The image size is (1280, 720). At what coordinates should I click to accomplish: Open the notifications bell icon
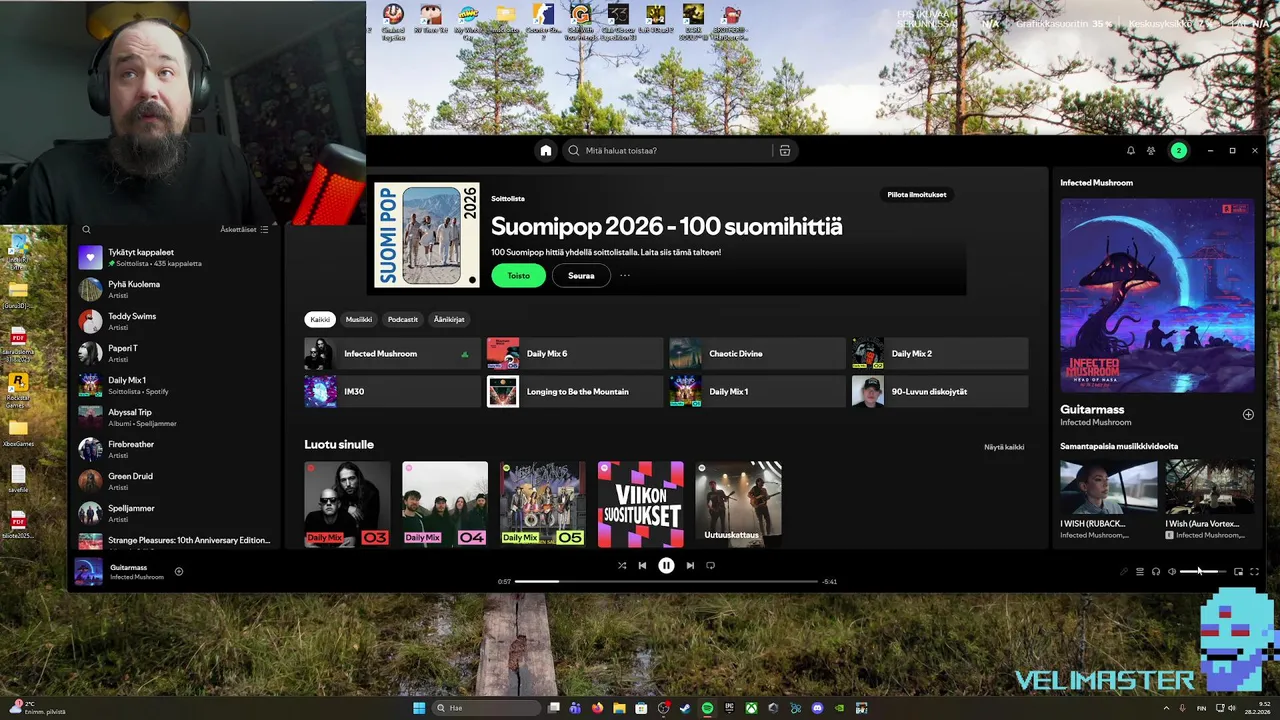click(1131, 151)
